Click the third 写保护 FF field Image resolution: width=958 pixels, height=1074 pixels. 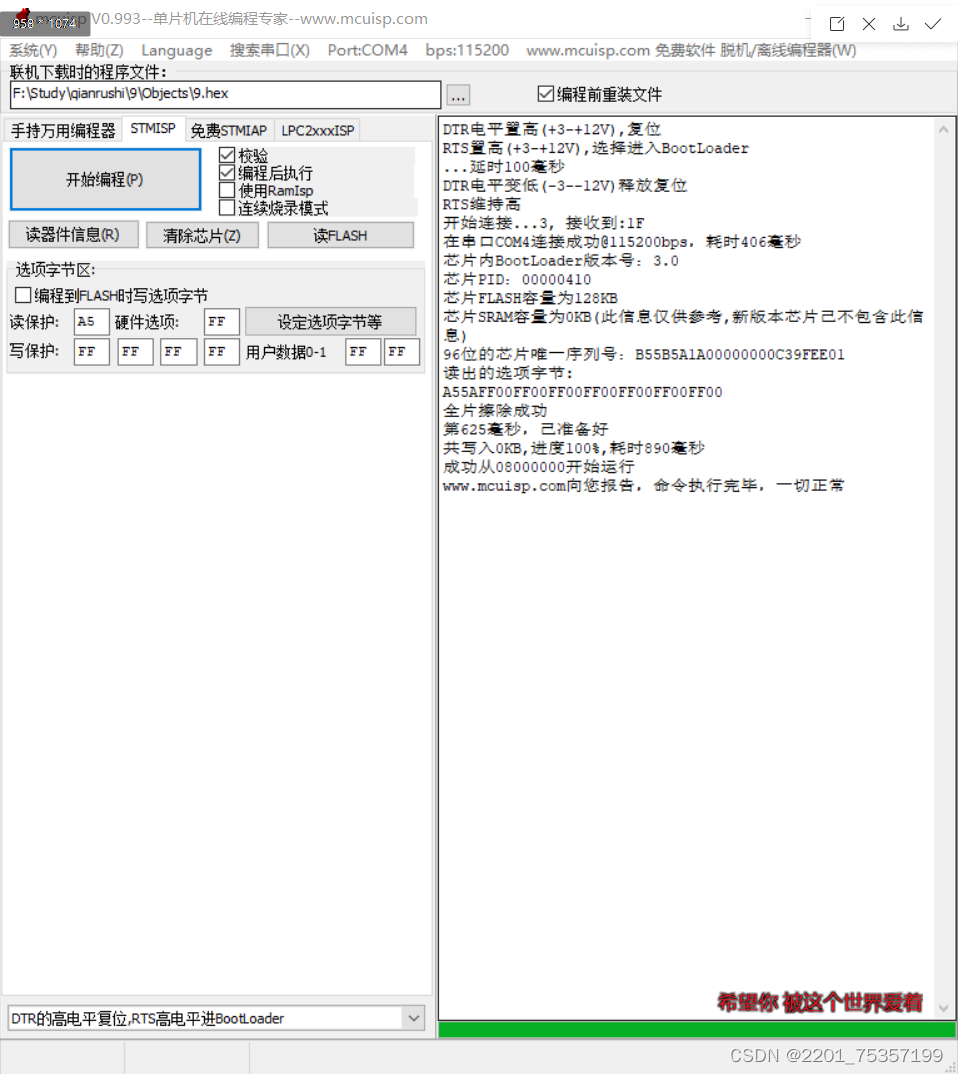pyautogui.click(x=178, y=351)
